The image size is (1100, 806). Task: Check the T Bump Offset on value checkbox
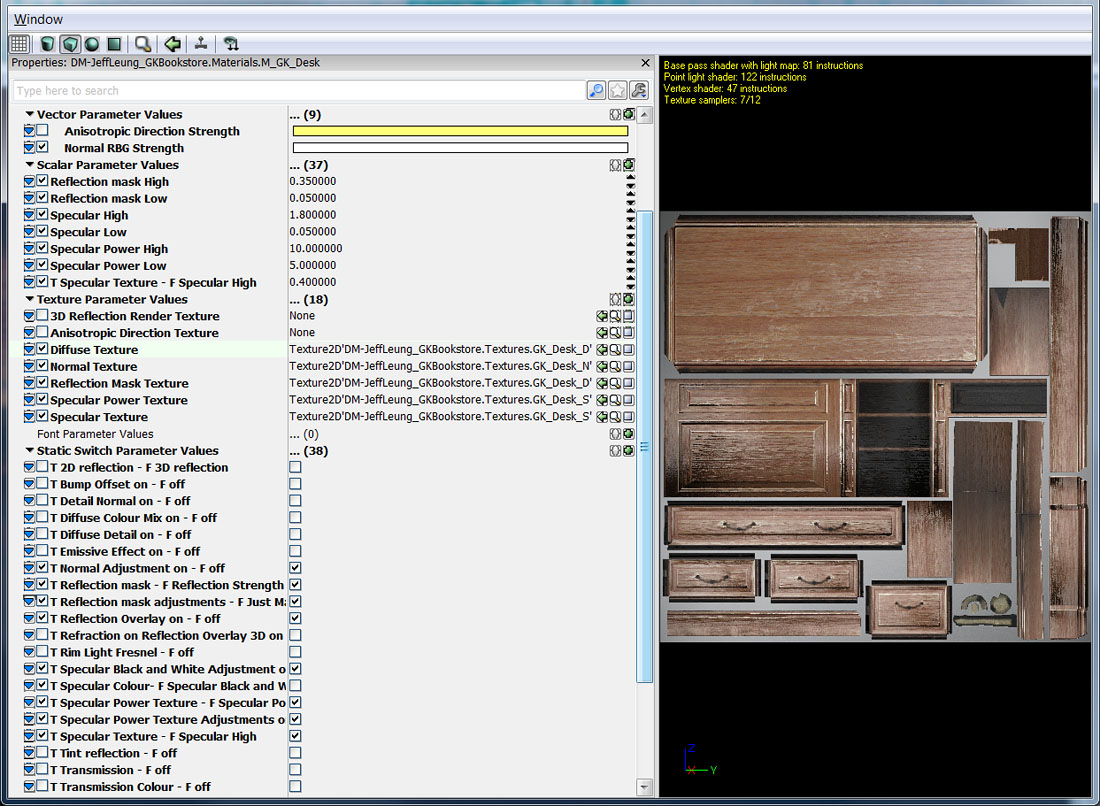[x=295, y=484]
